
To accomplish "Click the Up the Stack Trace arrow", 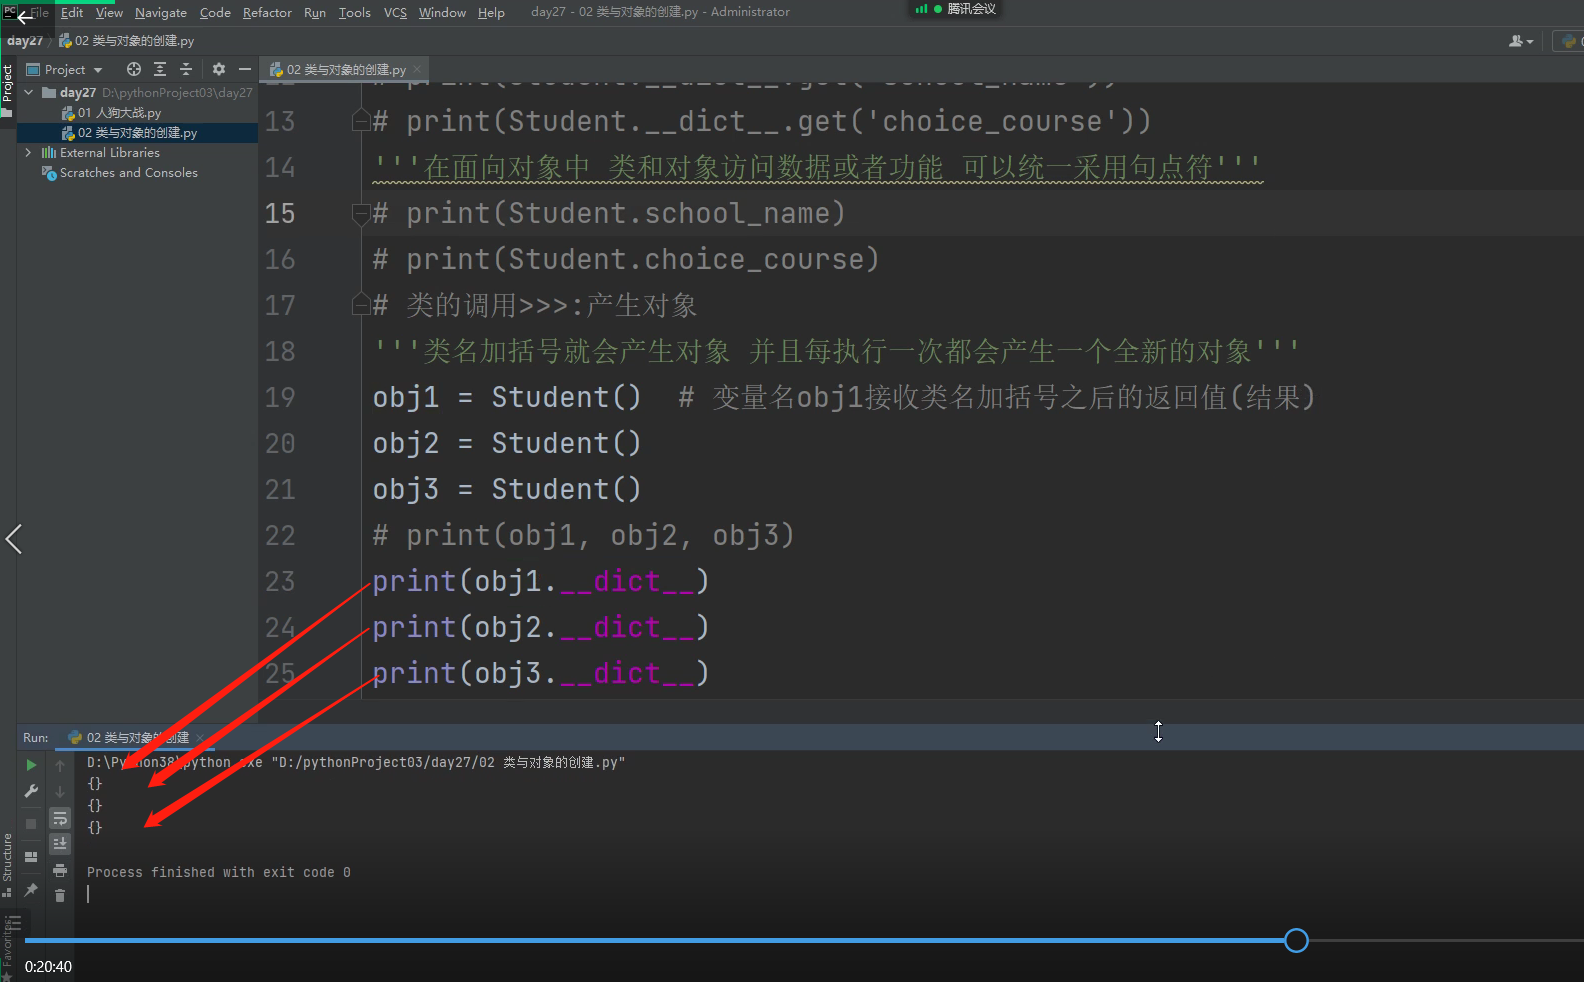I will point(60,765).
